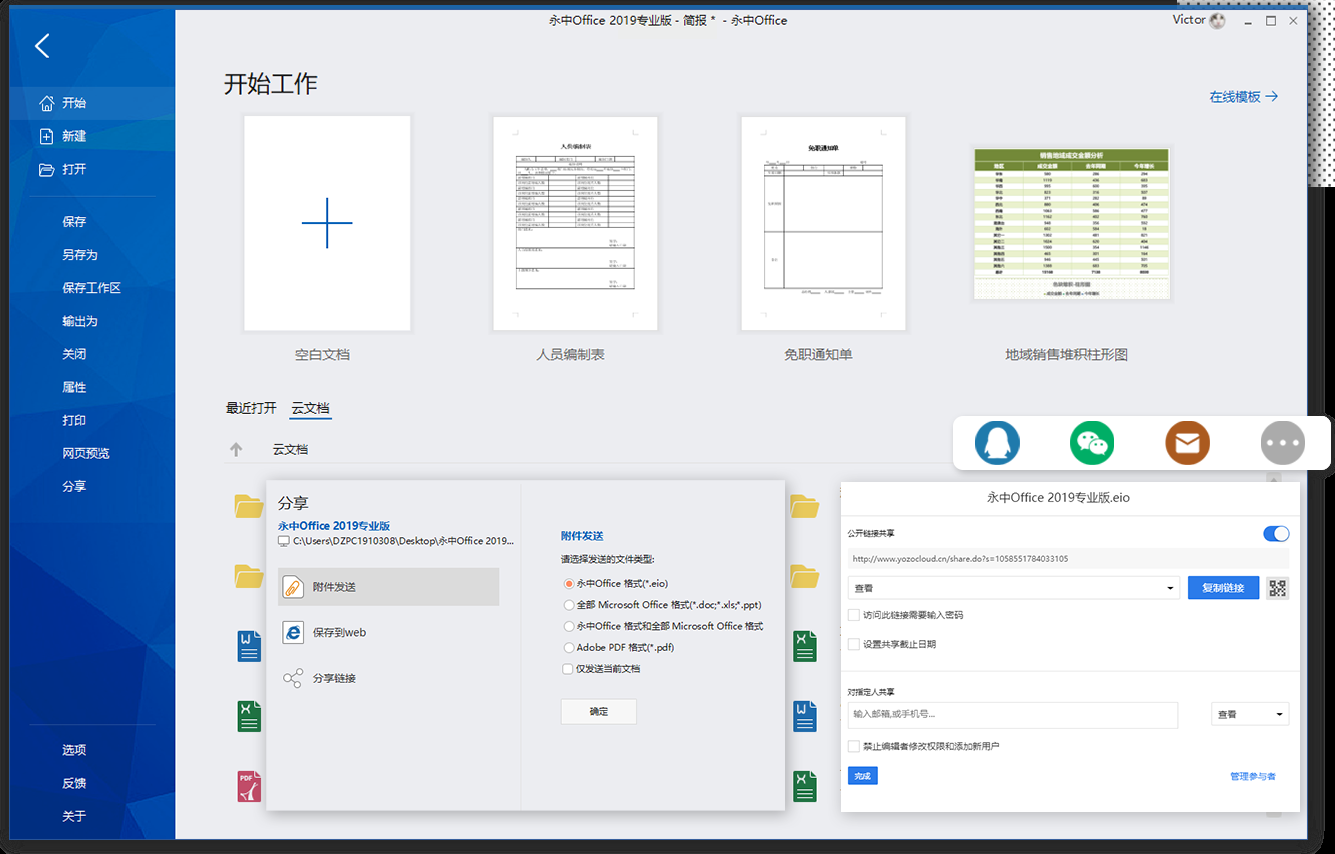This screenshot has width=1335, height=854.
Task: Open the 空白文档 blank document thumbnail
Action: pos(327,223)
